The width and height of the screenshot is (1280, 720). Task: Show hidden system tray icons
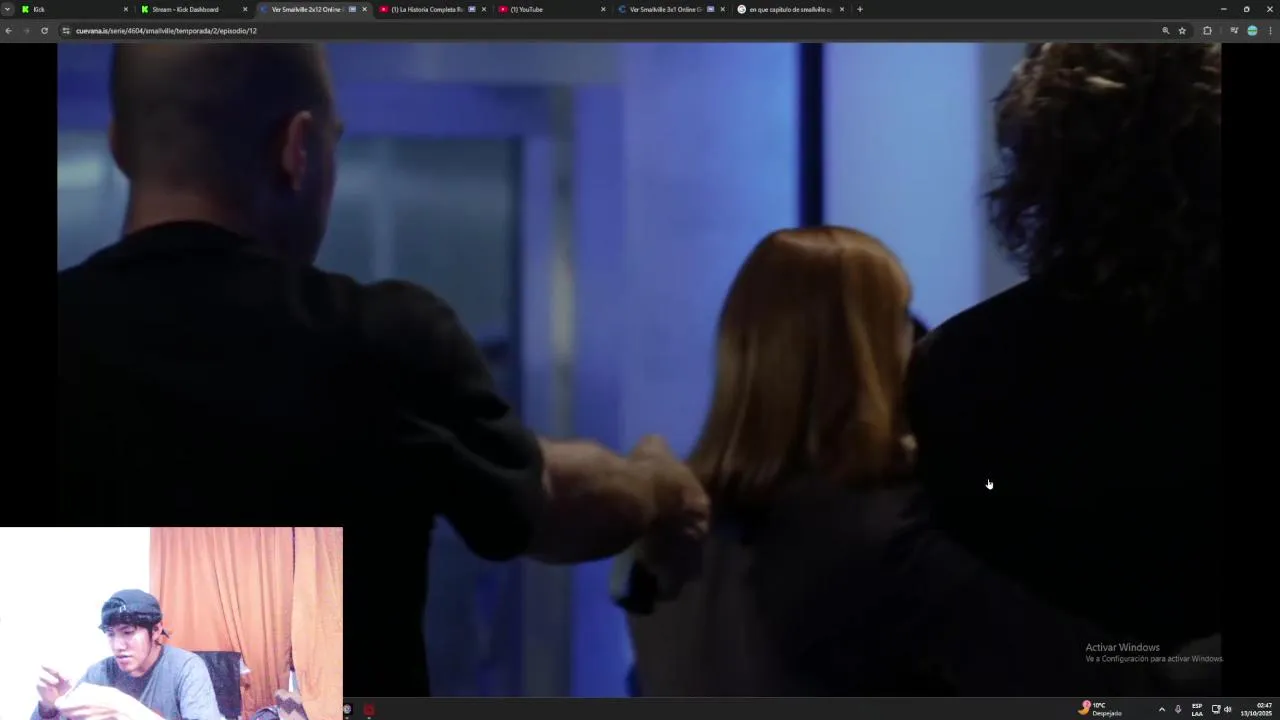(x=1161, y=709)
